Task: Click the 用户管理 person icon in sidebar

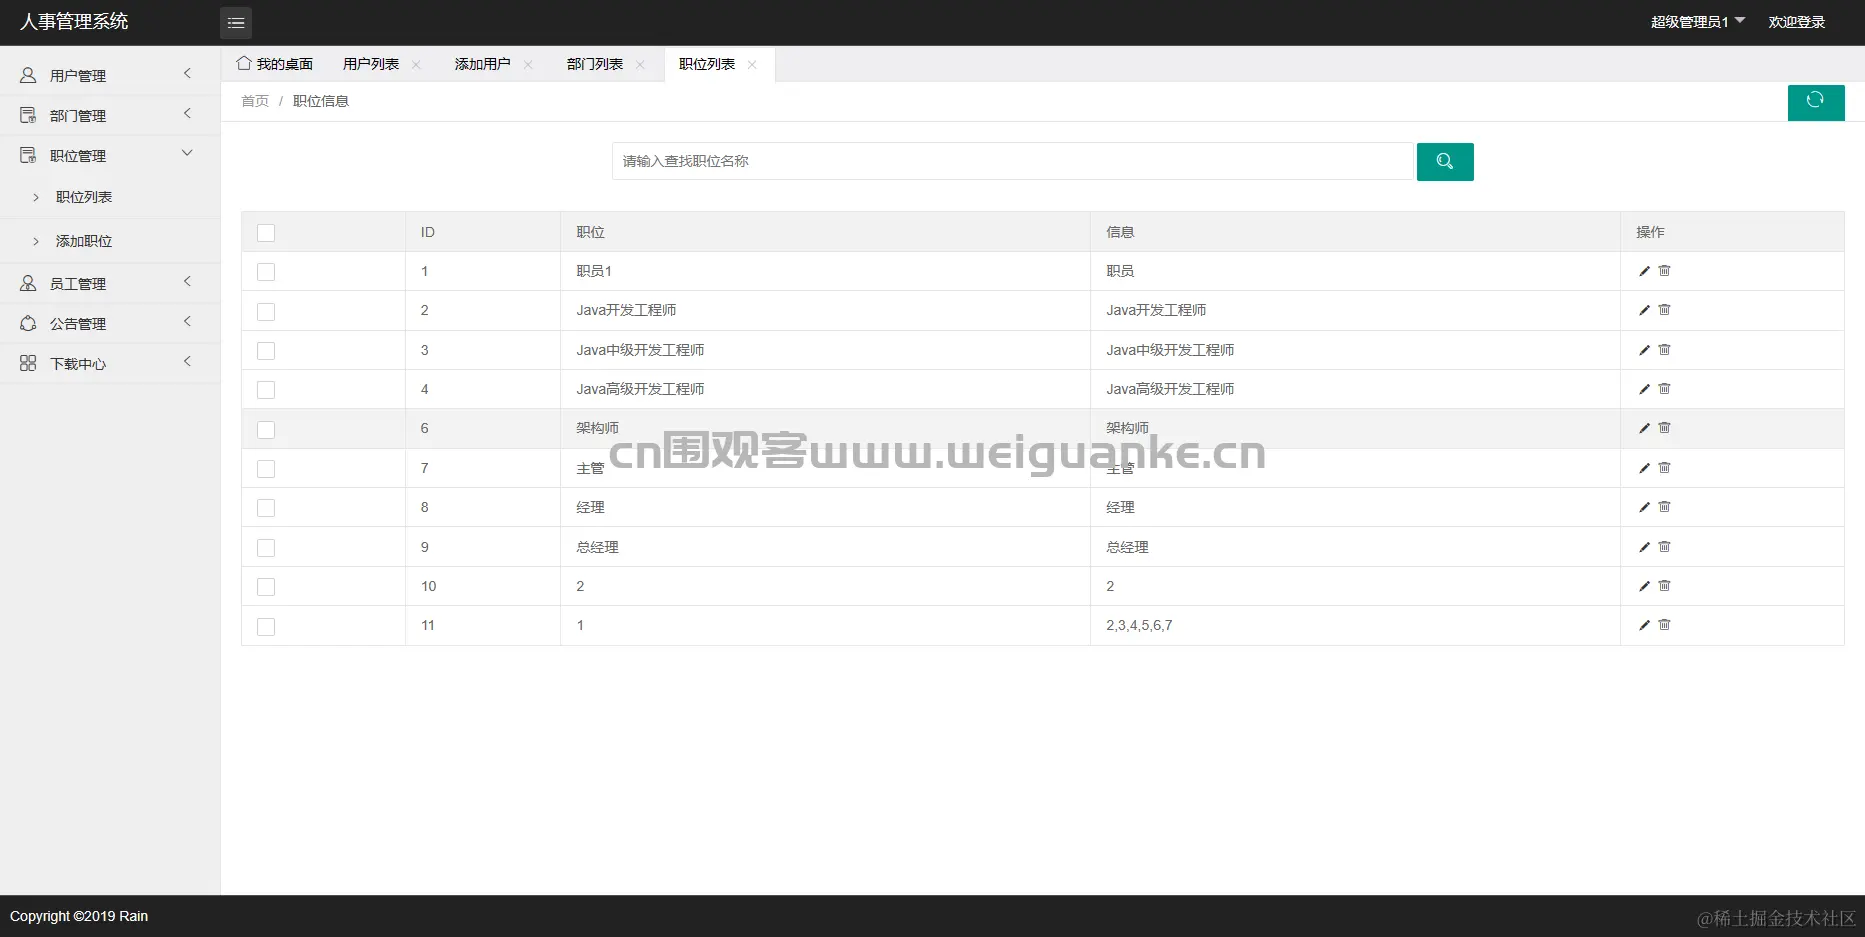Action: 28,75
